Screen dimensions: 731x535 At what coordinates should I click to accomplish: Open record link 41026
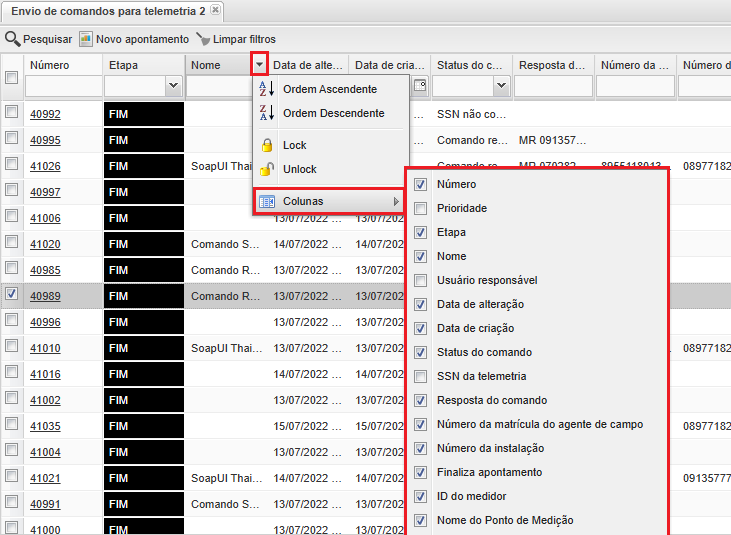pyautogui.click(x=45, y=166)
